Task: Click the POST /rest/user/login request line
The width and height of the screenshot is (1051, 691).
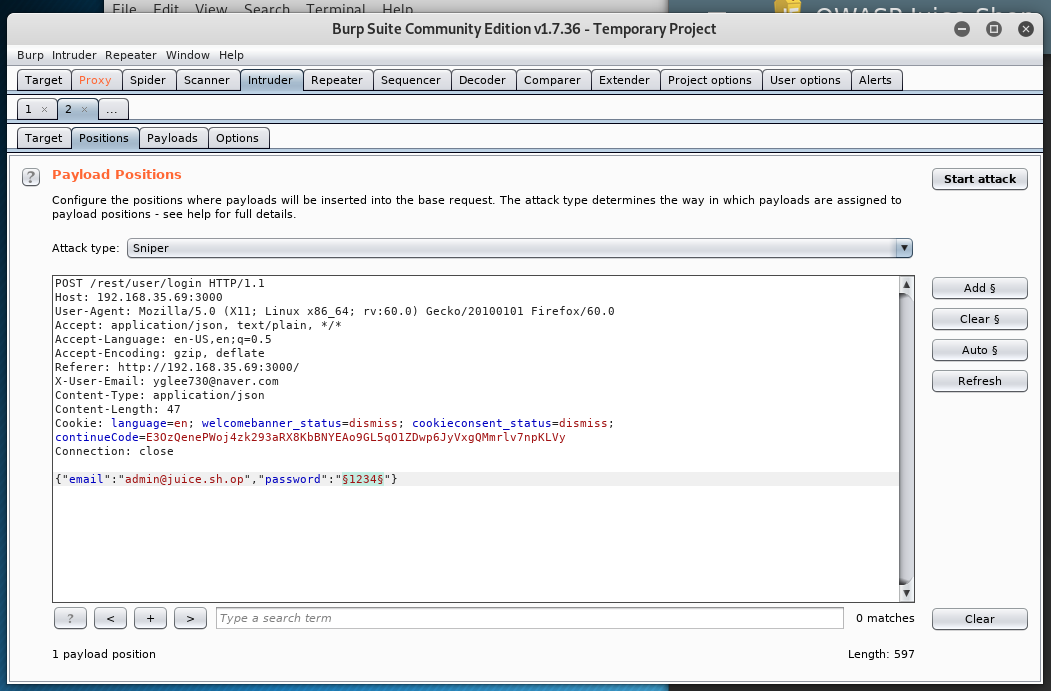Action: click(x=160, y=284)
